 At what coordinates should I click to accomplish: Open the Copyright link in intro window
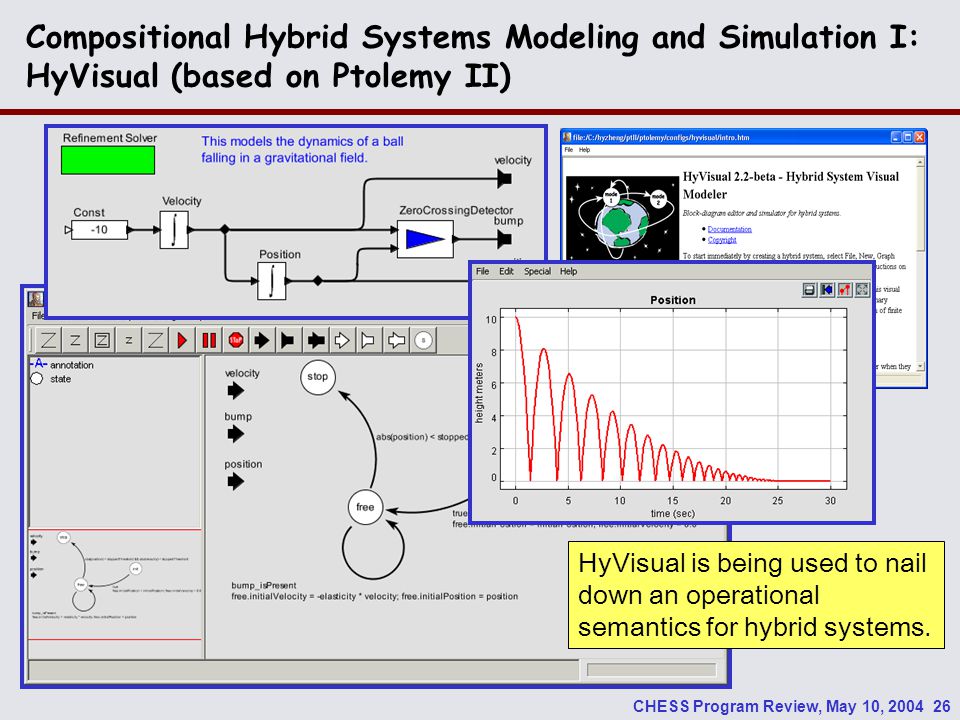[722, 240]
